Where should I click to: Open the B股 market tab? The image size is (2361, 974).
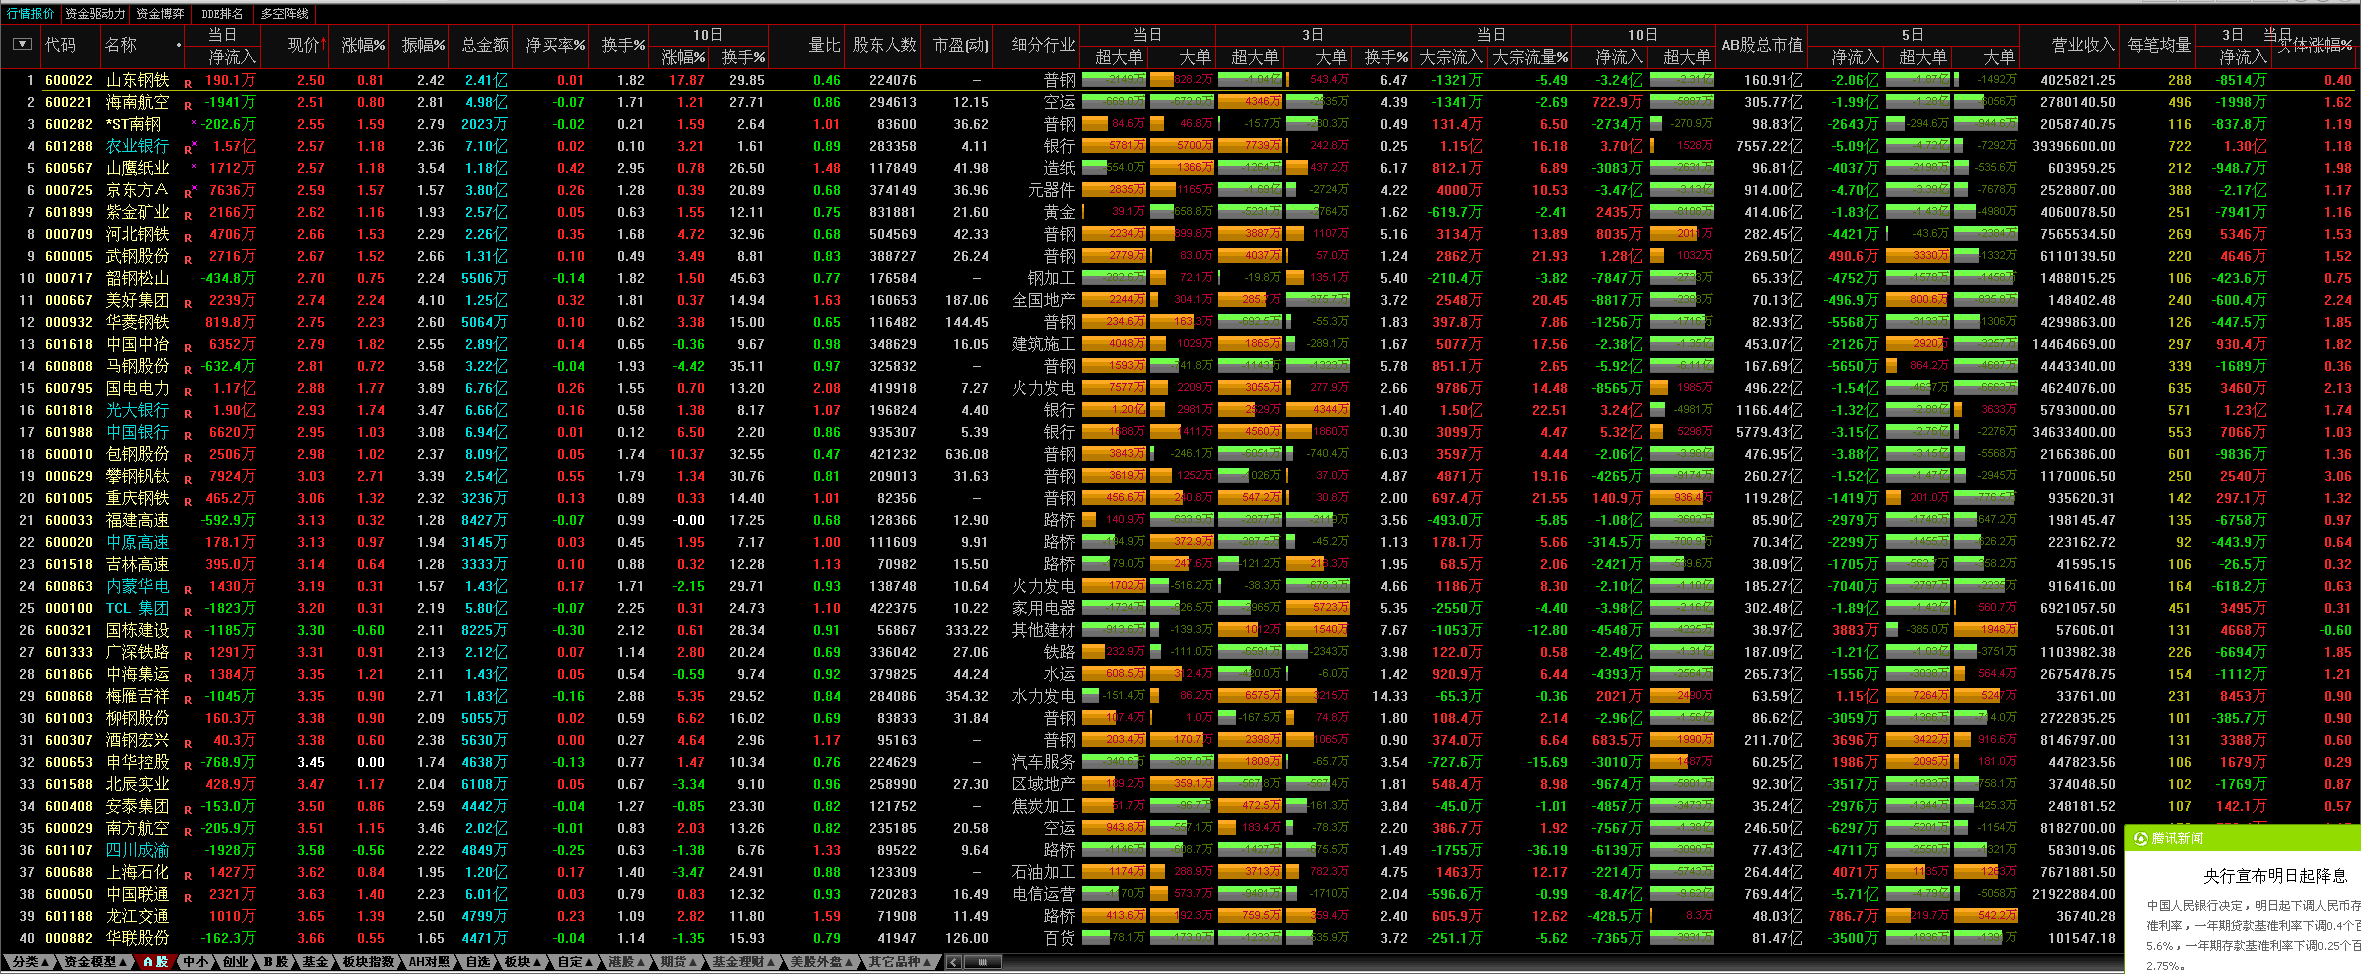276,962
